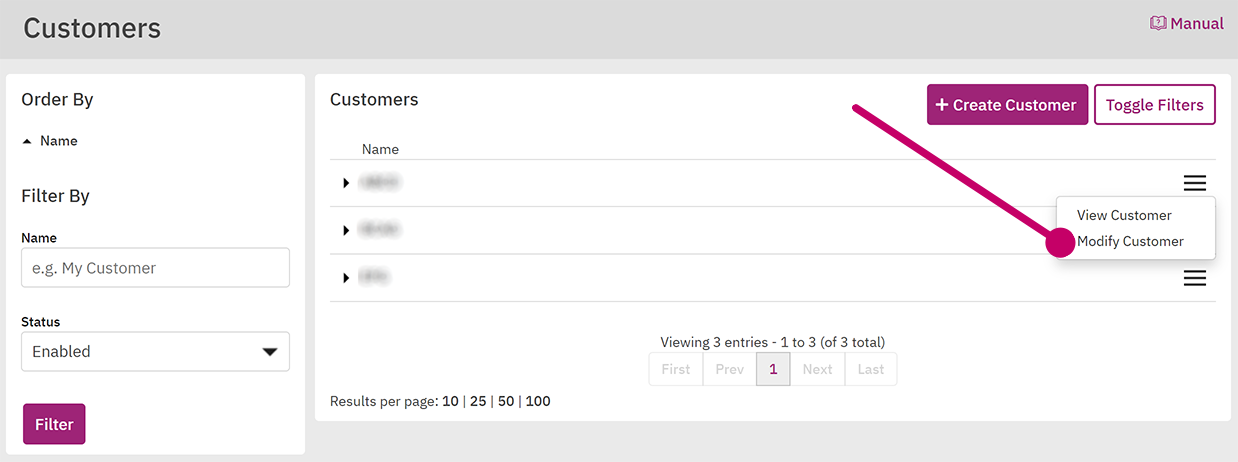Open the Status dropdown showing Enabled
This screenshot has height=462, width=1238.
point(155,352)
